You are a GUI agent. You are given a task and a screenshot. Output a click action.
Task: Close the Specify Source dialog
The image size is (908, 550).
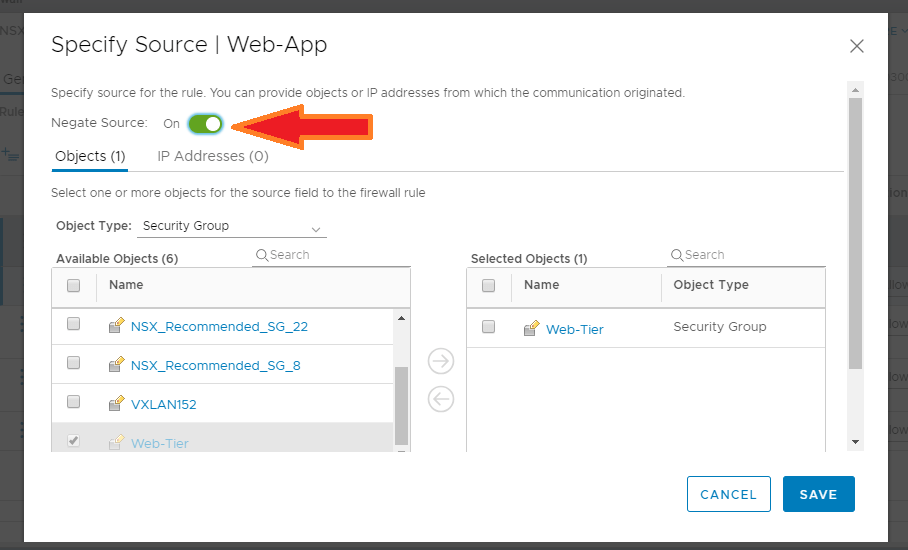[856, 46]
